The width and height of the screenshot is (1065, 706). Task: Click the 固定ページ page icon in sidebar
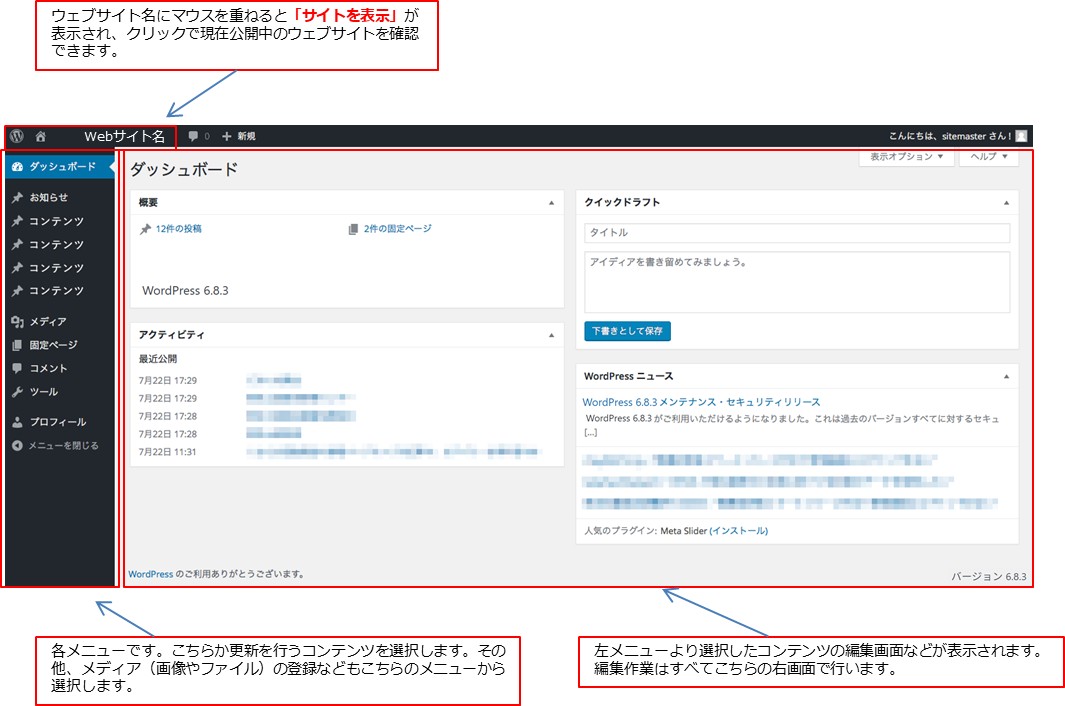[18, 345]
